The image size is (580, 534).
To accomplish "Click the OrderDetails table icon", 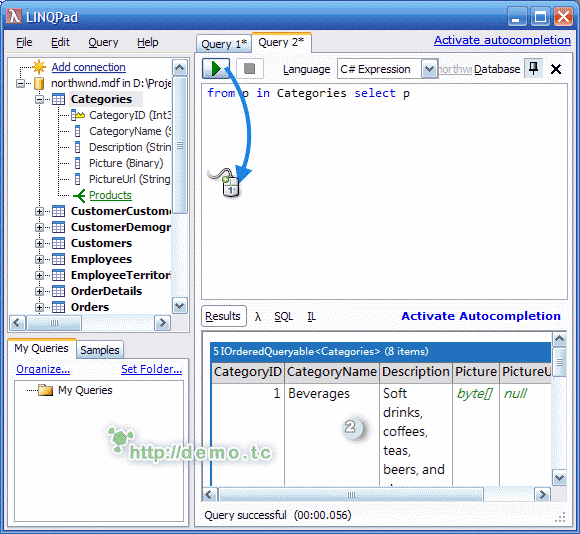I will [x=58, y=291].
